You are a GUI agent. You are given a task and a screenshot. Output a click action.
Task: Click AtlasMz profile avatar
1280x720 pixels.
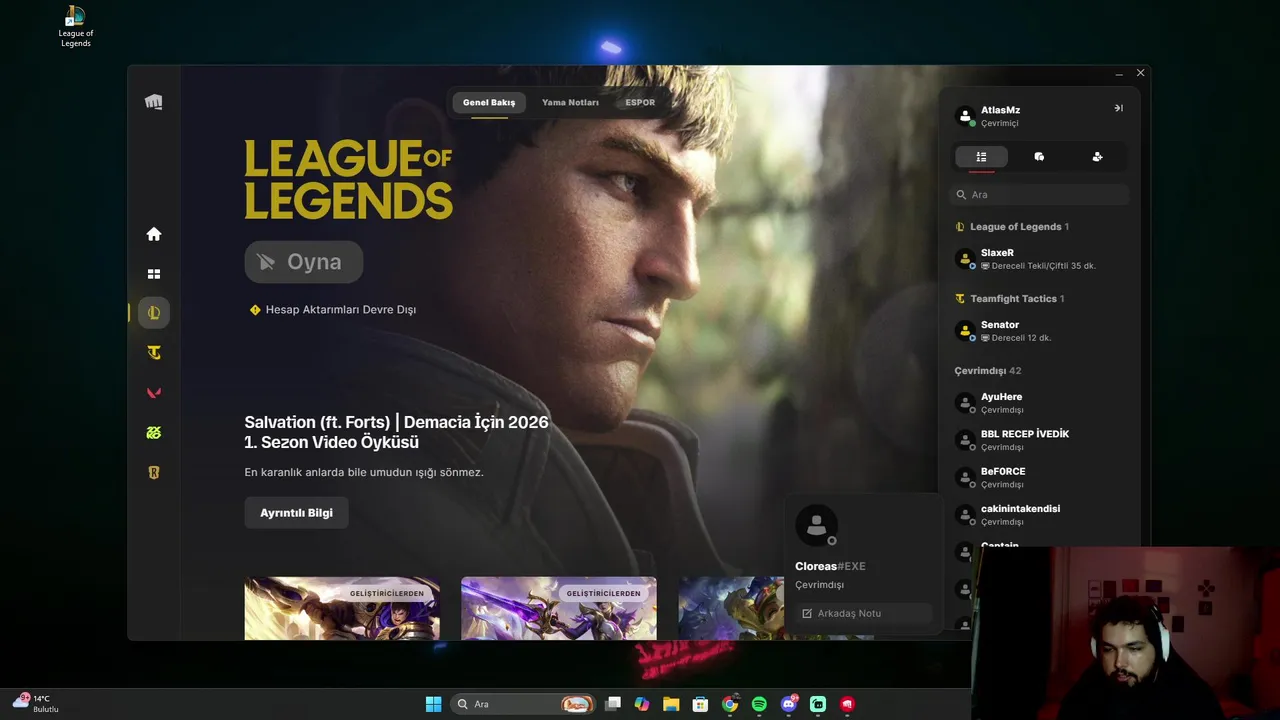pyautogui.click(x=965, y=116)
